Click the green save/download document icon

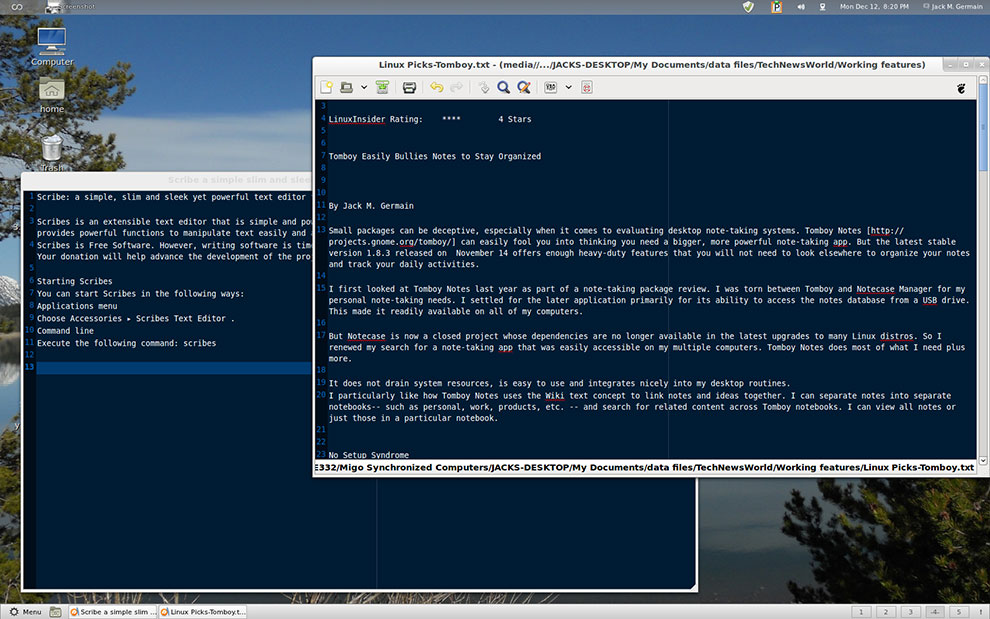click(382, 87)
